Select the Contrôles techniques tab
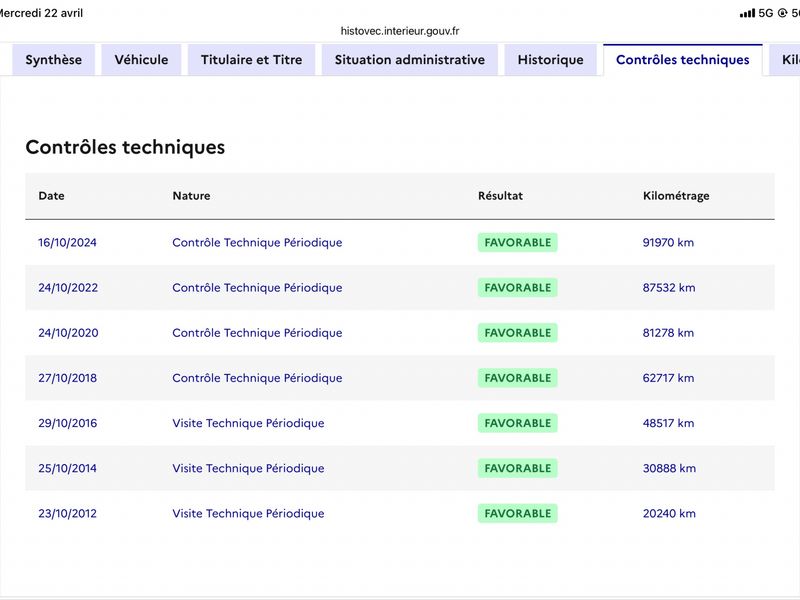Image resolution: width=800 pixels, height=600 pixels. [683, 60]
